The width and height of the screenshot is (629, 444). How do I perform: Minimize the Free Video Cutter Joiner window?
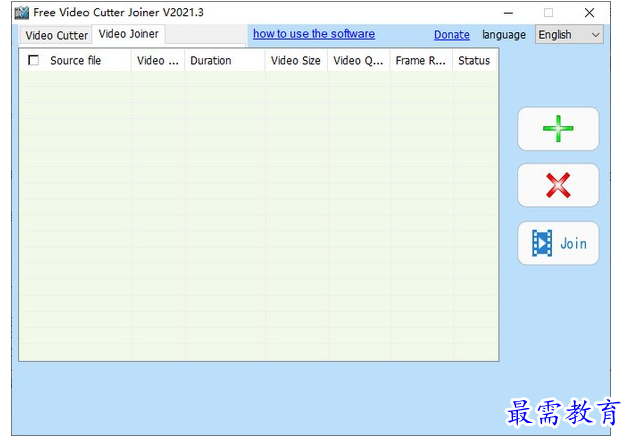508,13
